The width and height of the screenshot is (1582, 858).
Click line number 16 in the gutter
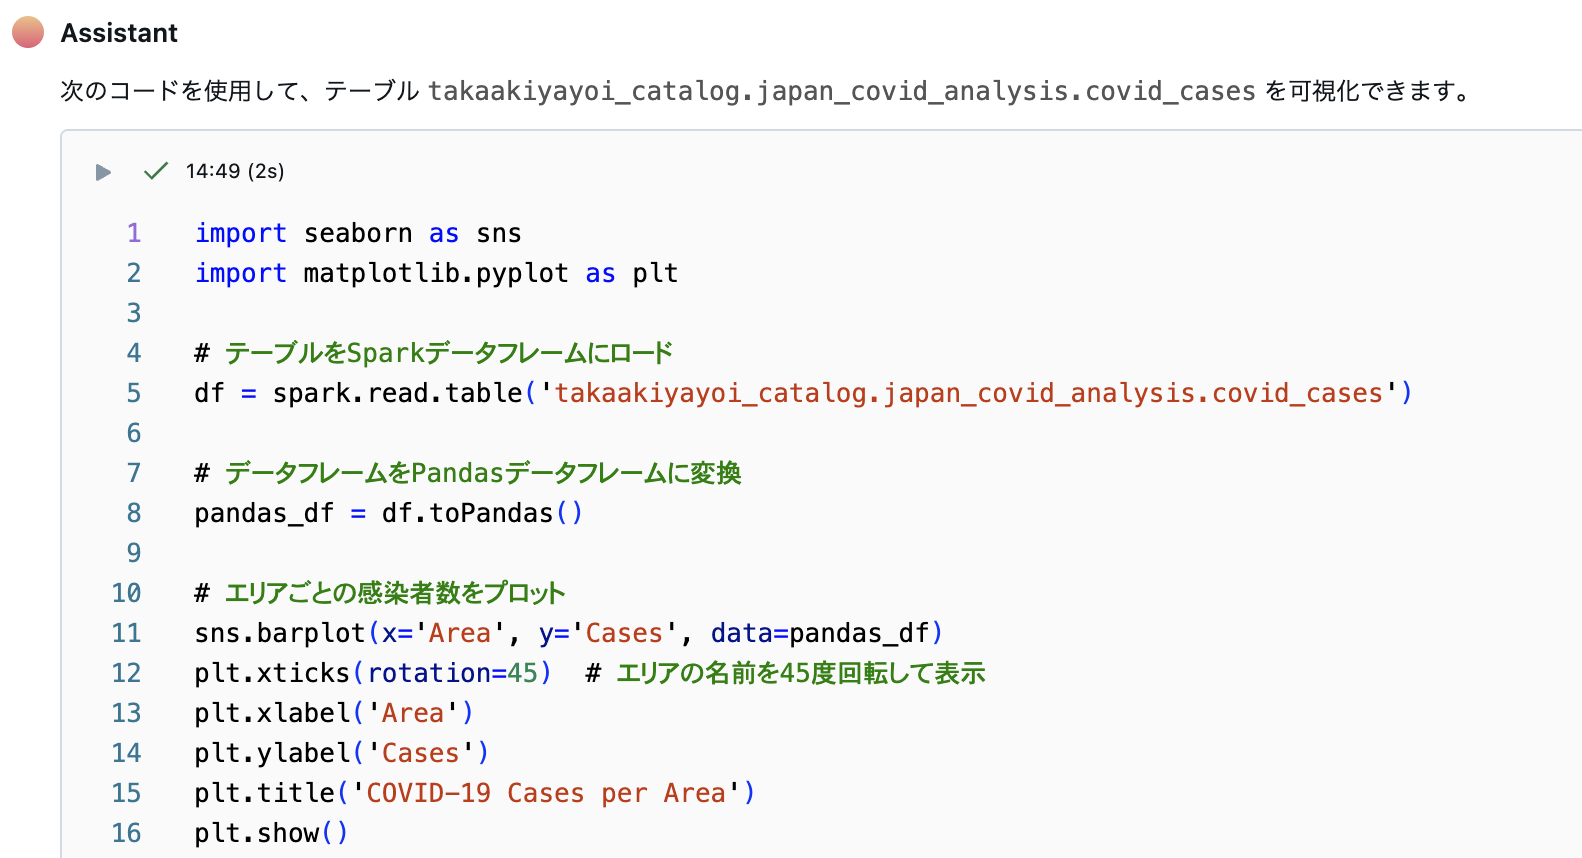(x=127, y=833)
